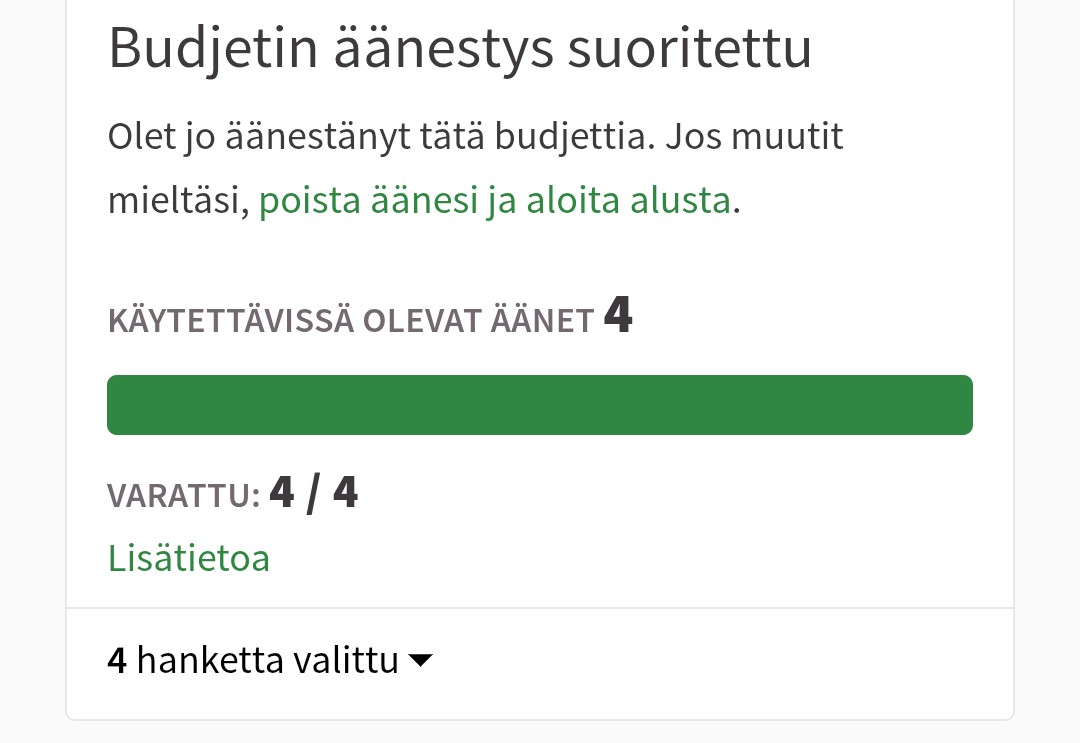
Task: Click the green vote progress bar
Action: click(x=540, y=405)
